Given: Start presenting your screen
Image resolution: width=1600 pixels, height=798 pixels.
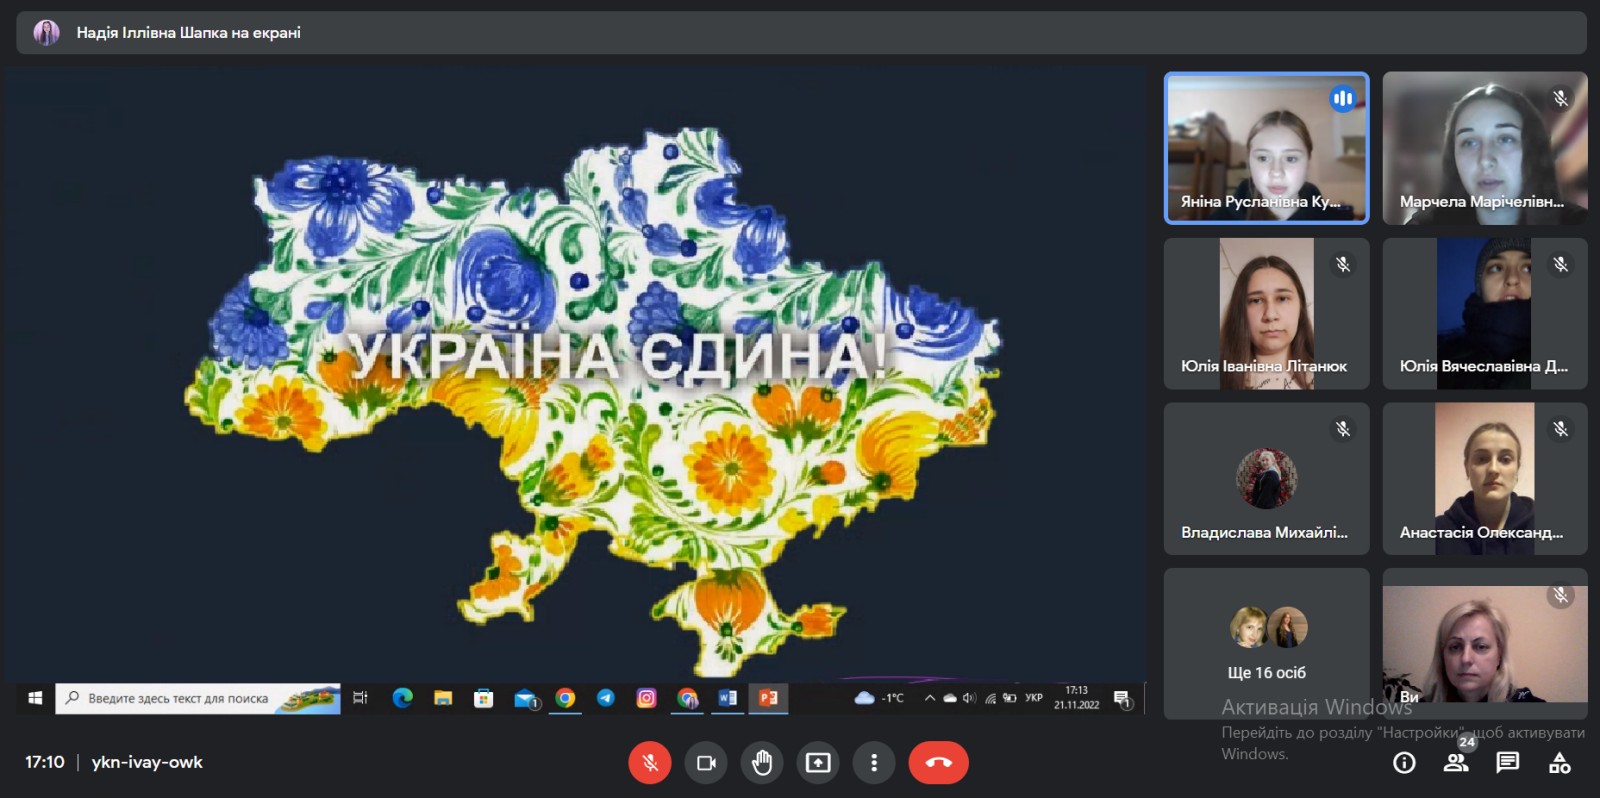Looking at the screenshot, I should [818, 763].
